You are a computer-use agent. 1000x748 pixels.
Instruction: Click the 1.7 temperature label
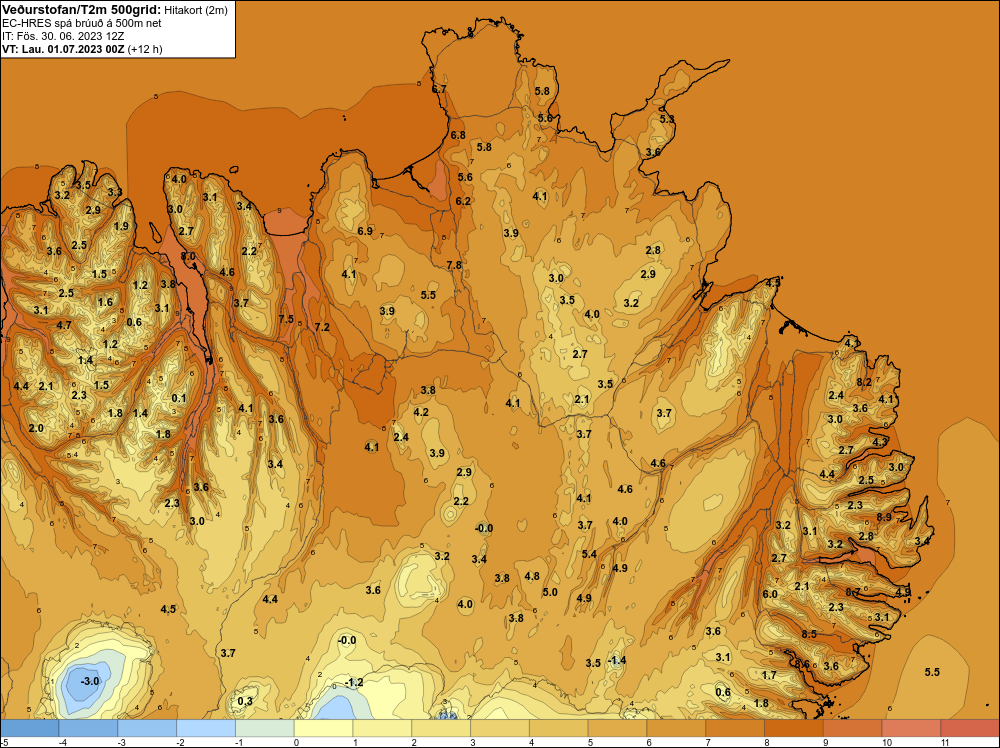[x=769, y=675]
